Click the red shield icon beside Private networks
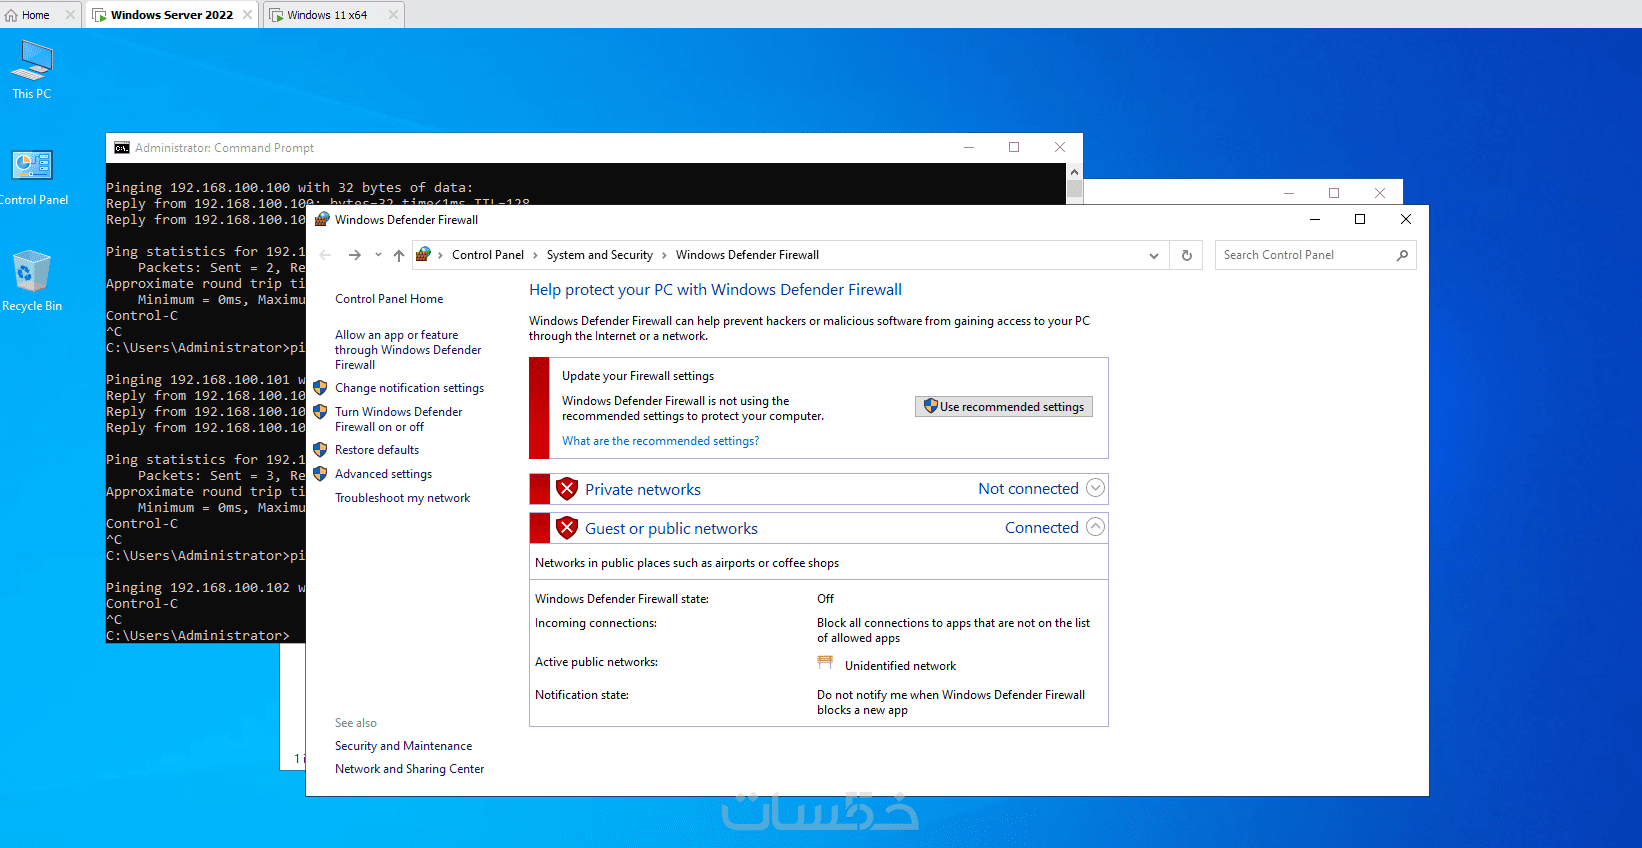This screenshot has height=848, width=1642. (567, 489)
